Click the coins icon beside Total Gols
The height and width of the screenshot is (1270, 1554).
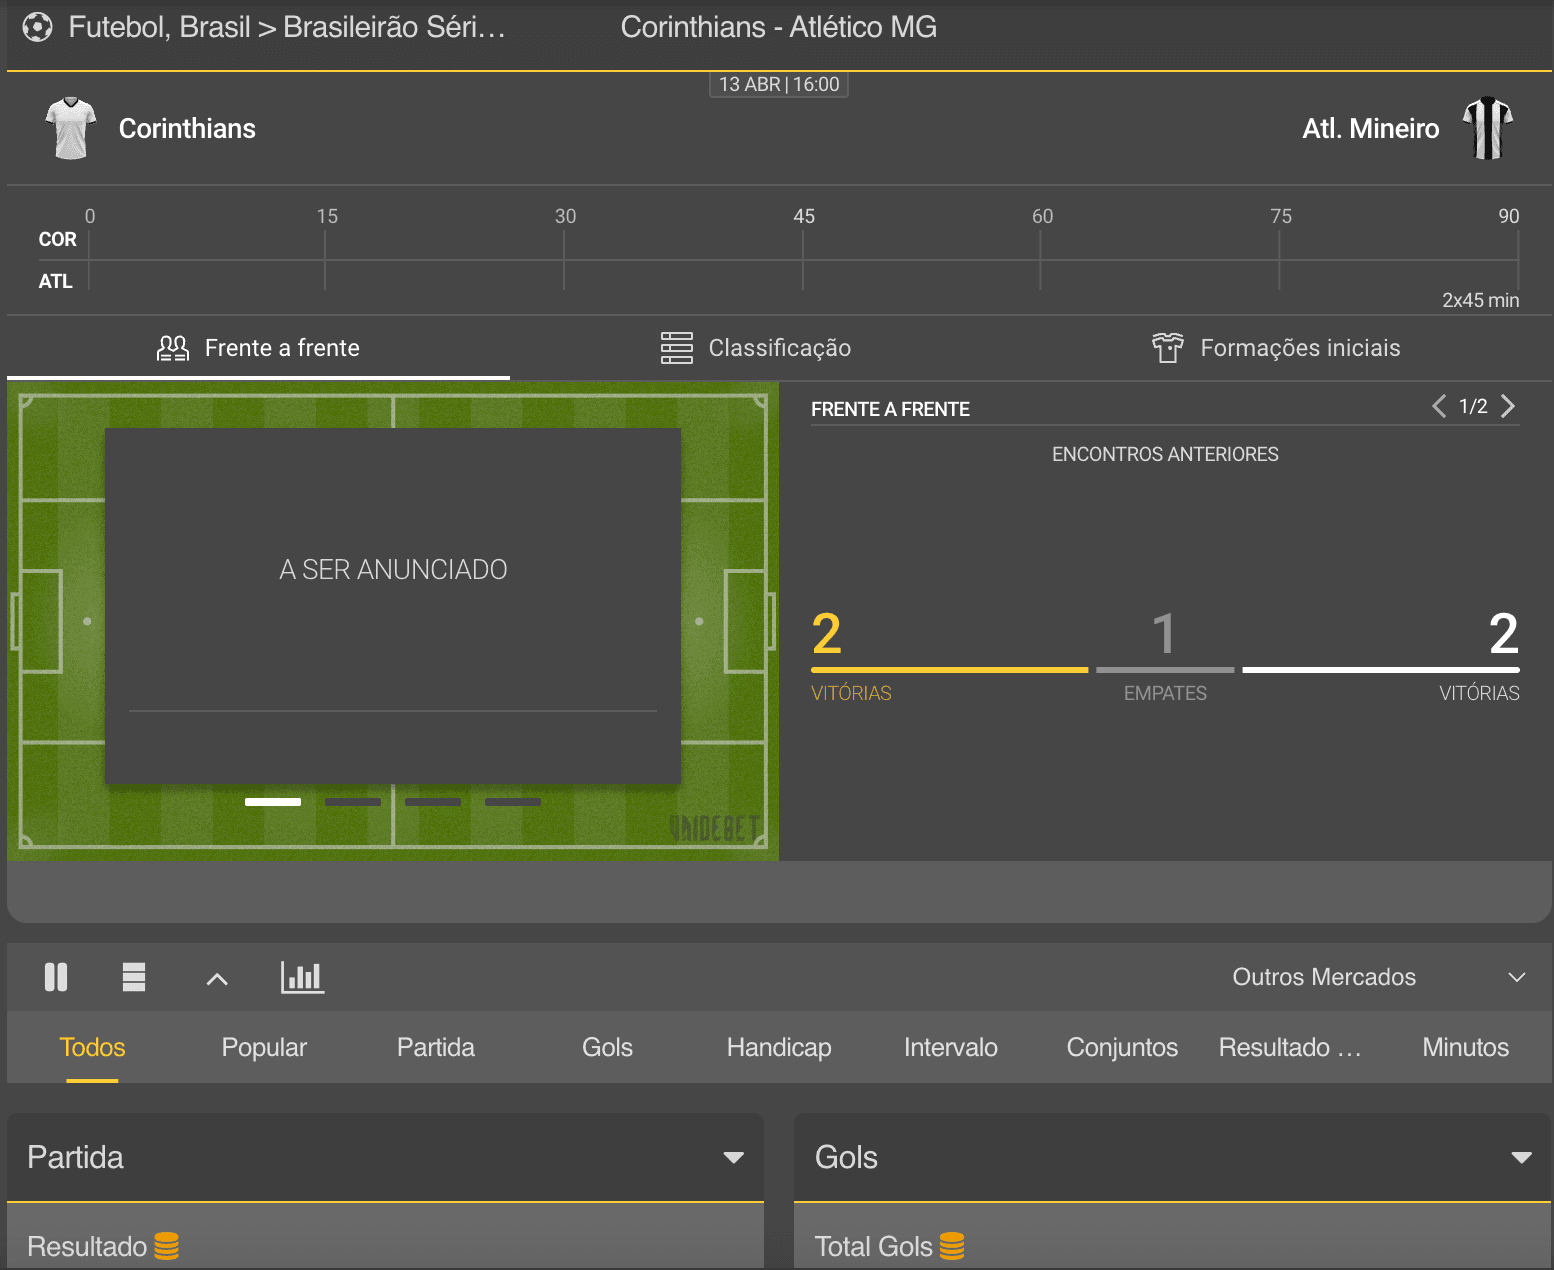click(952, 1246)
